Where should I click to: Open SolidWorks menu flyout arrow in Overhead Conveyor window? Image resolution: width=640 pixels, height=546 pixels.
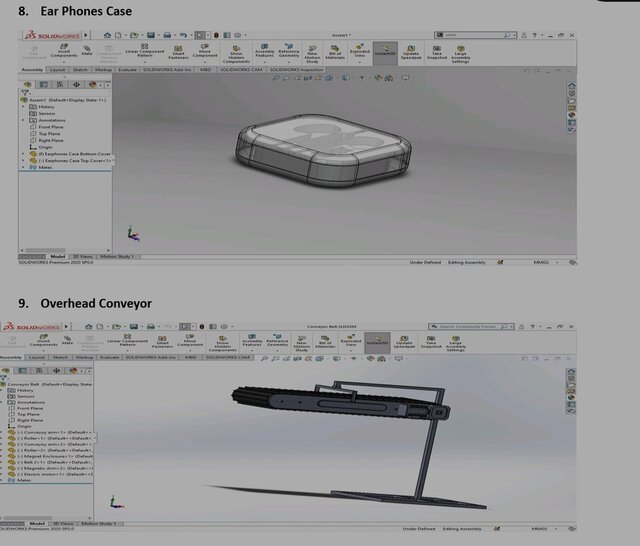[x=66, y=326]
